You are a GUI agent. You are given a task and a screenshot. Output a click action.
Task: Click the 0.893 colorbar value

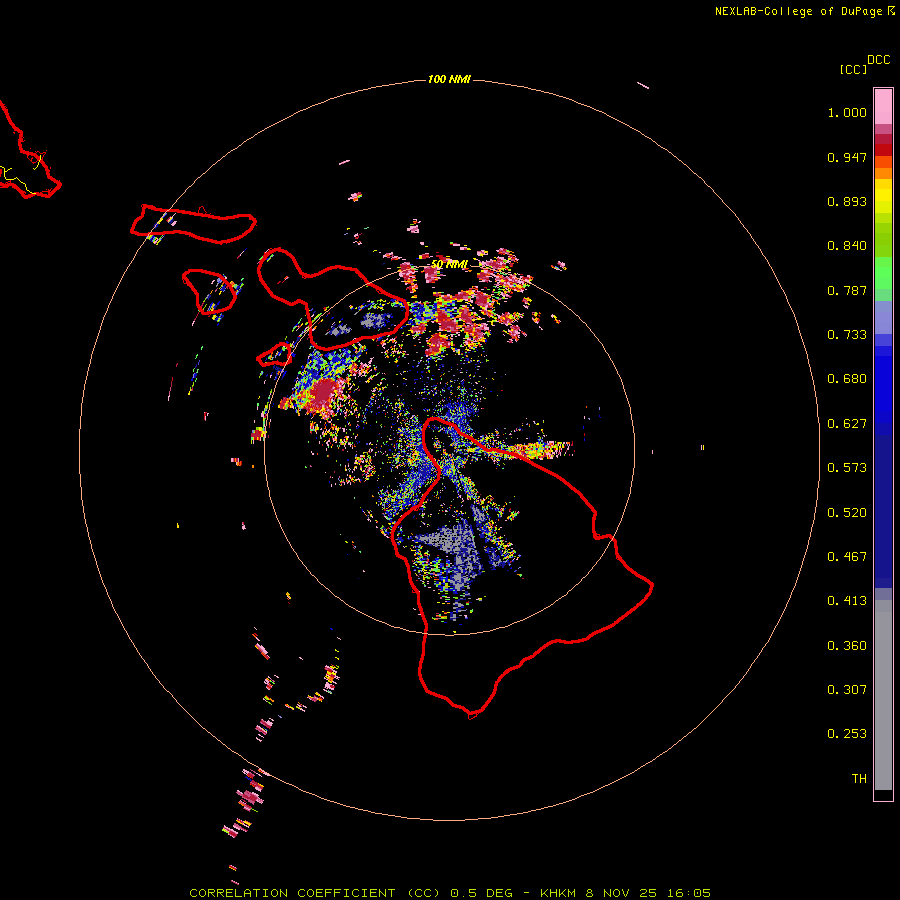coord(847,201)
